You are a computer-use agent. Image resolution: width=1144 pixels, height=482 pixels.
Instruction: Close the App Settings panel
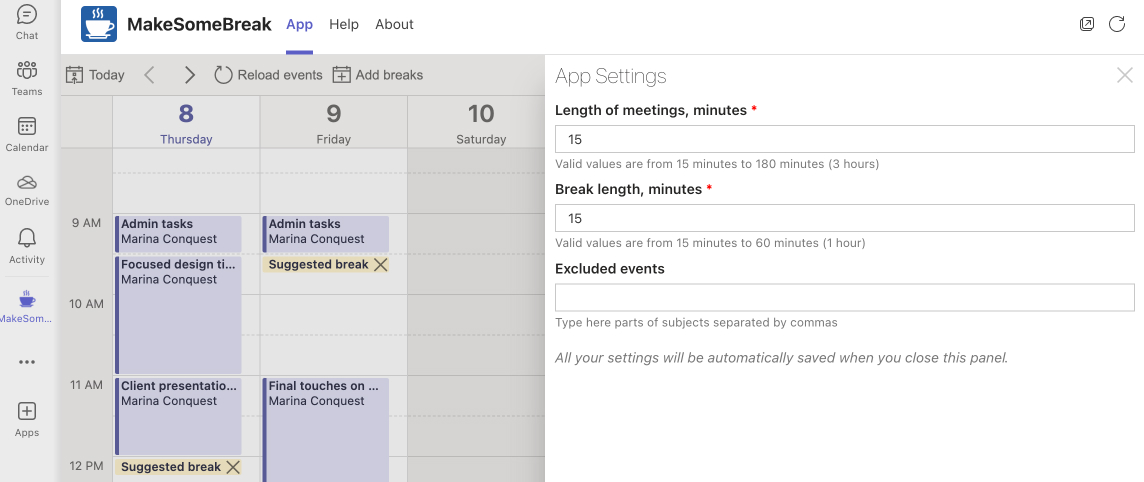(1124, 75)
